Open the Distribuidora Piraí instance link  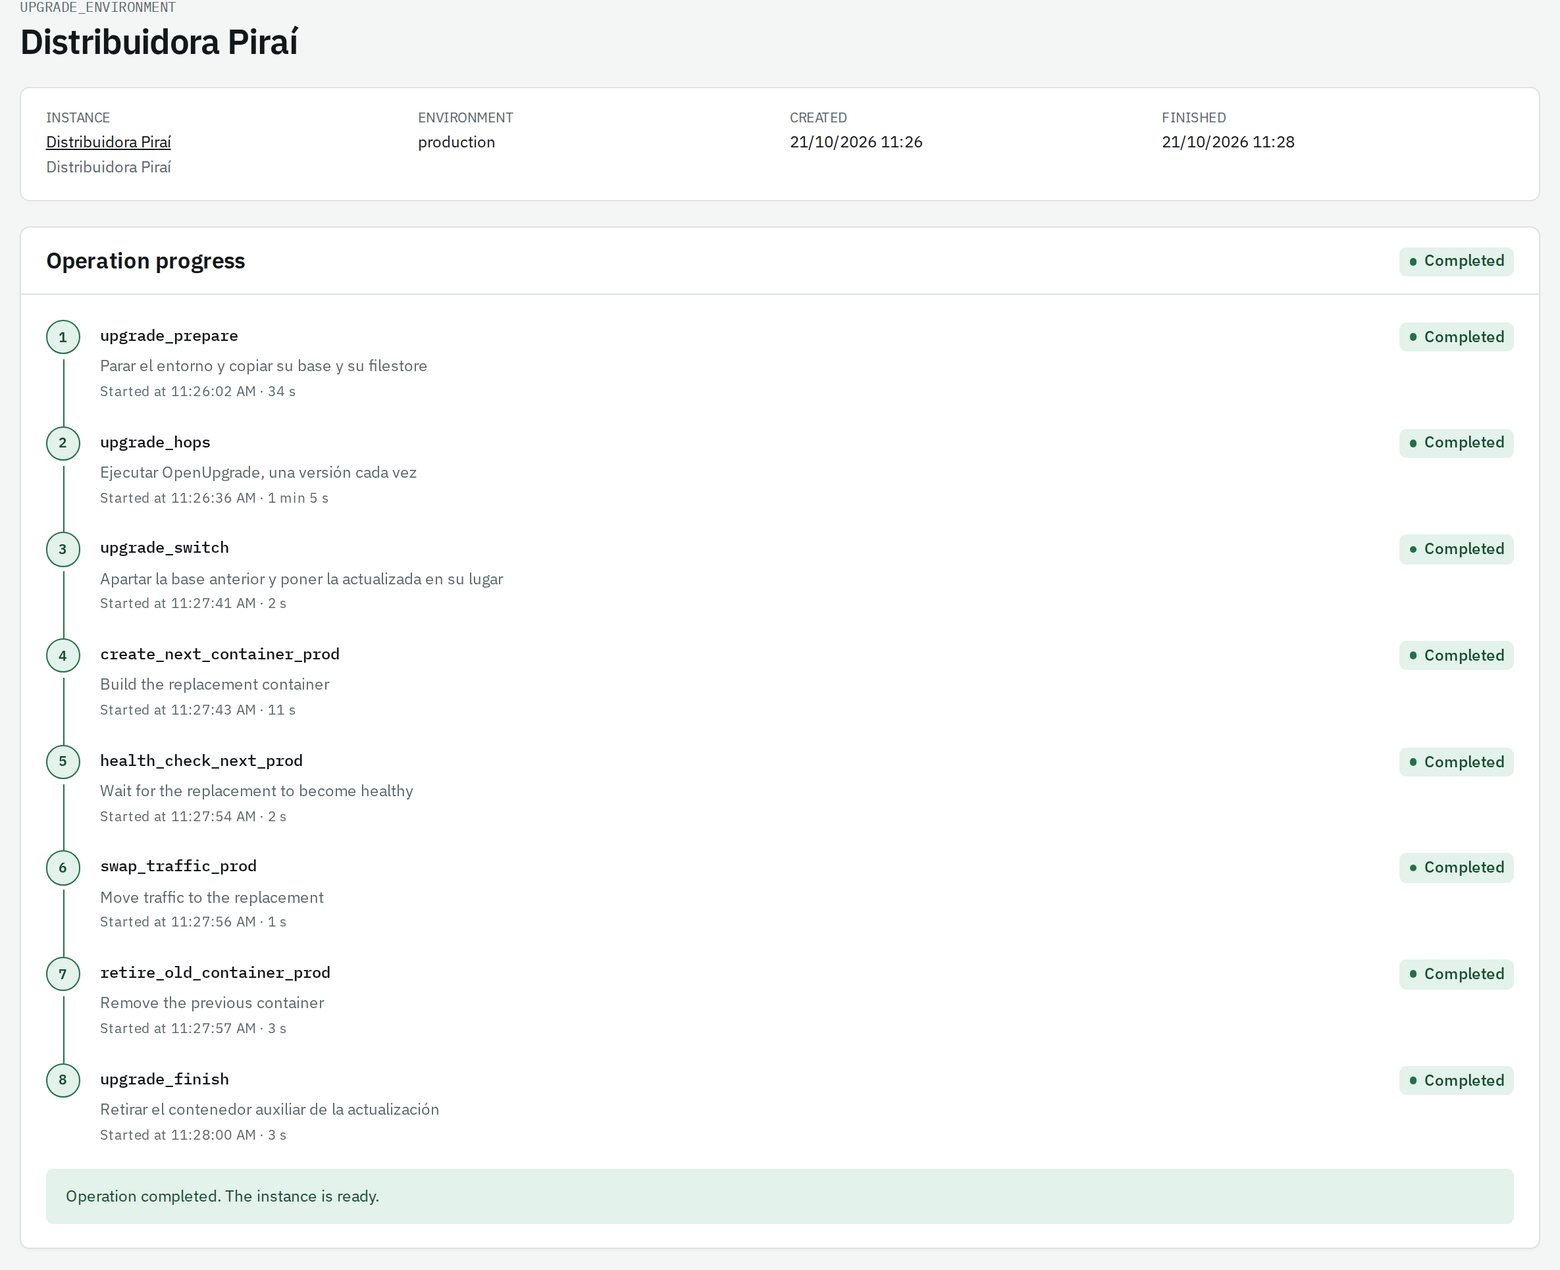click(x=108, y=142)
